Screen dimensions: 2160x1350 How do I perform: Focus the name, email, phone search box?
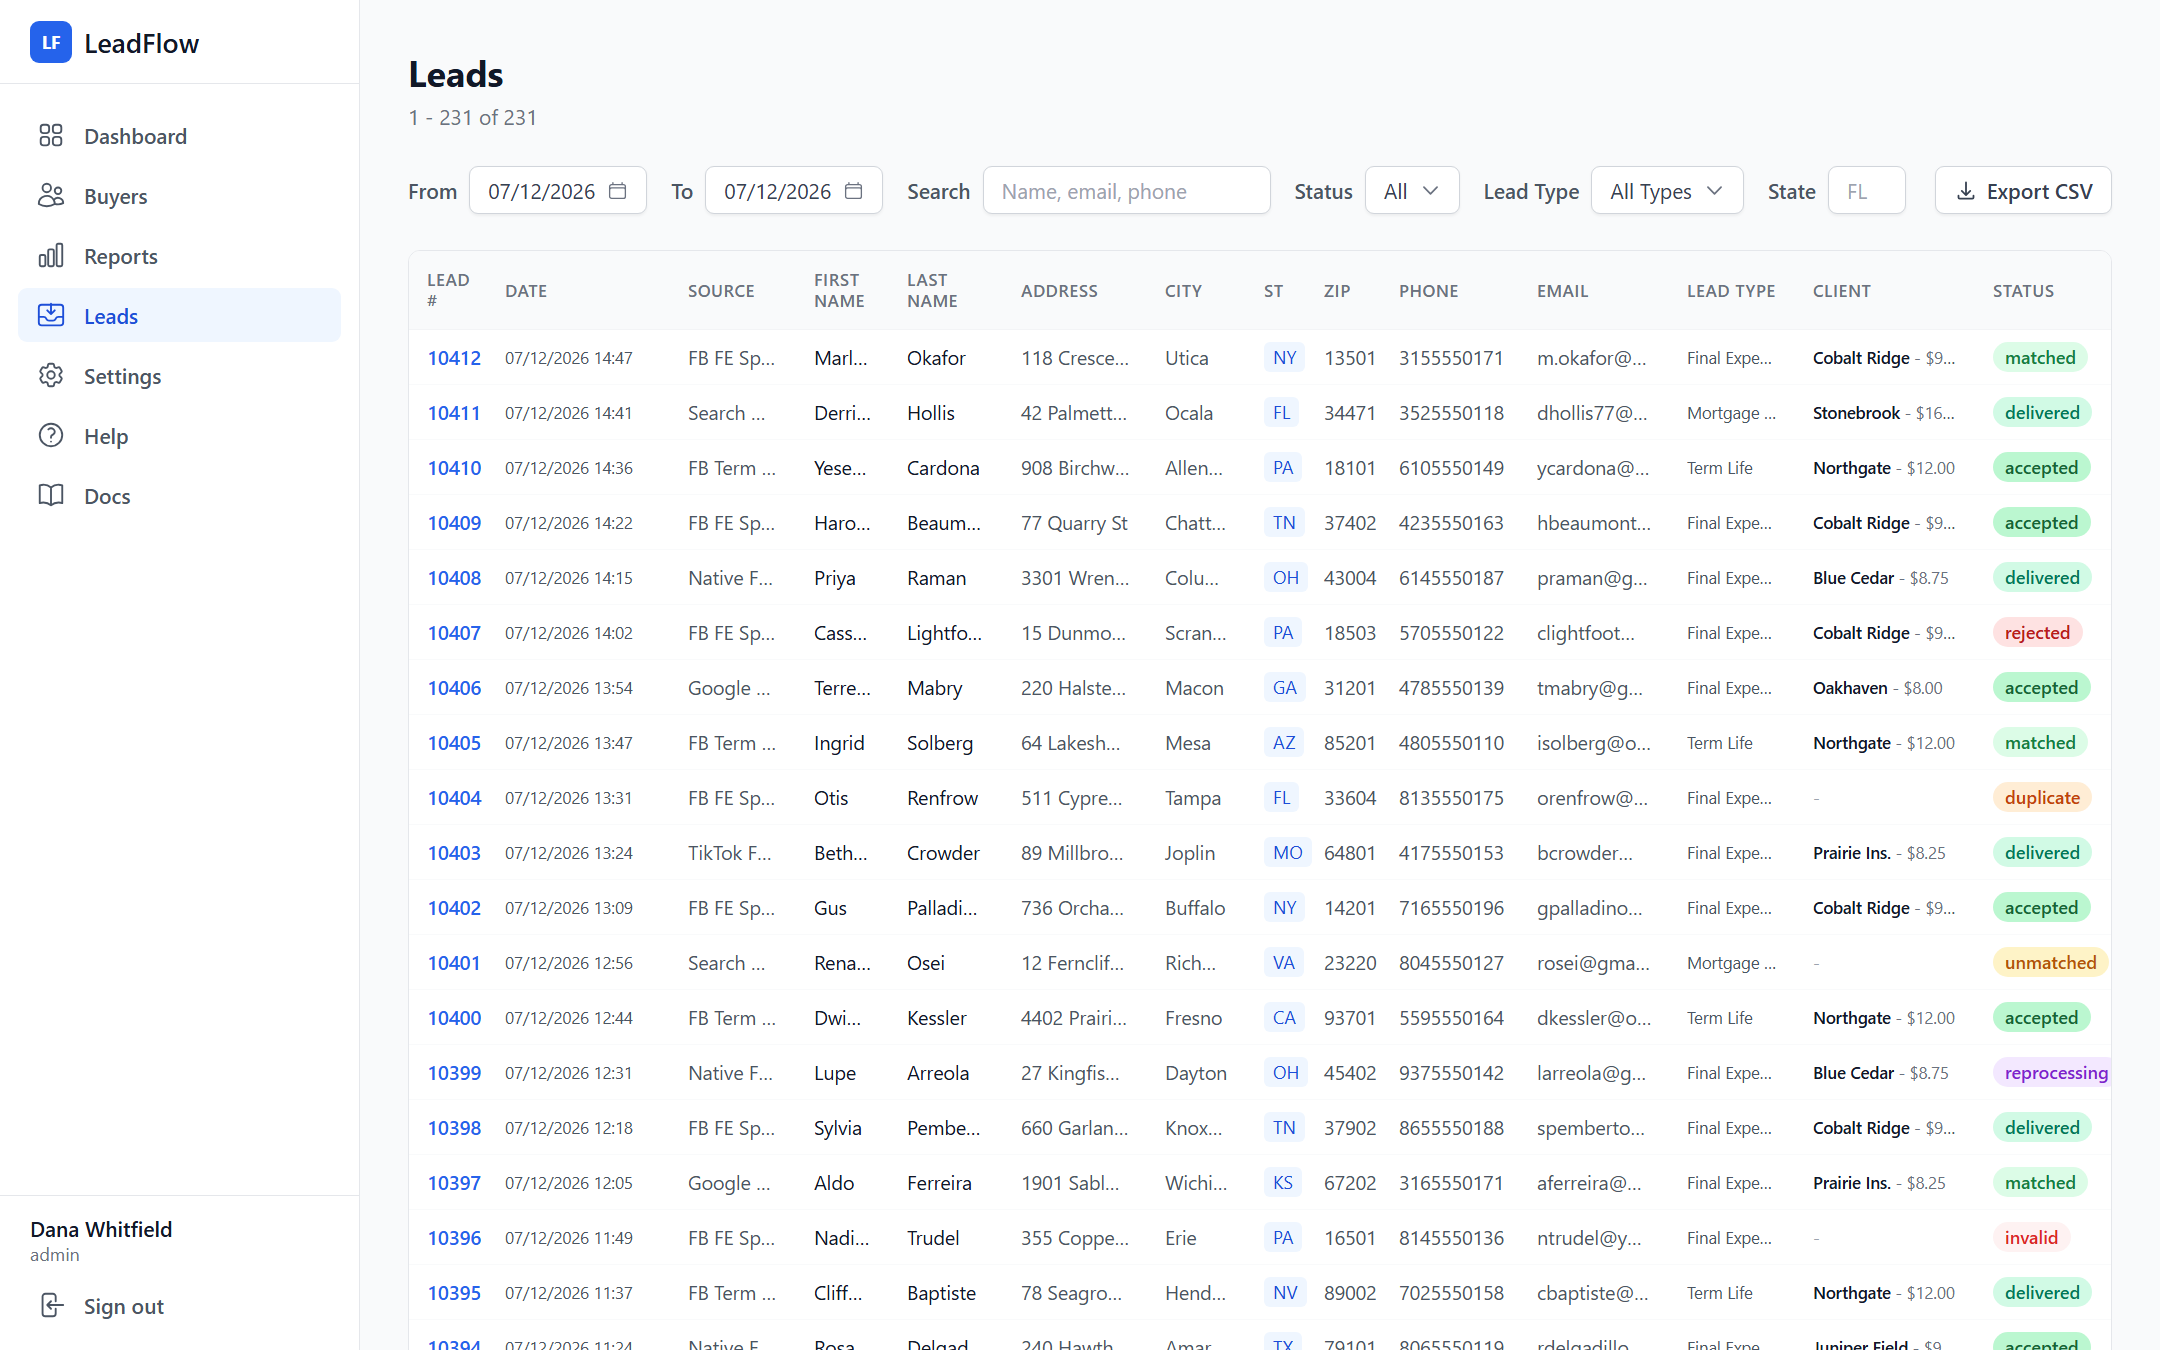click(1127, 190)
